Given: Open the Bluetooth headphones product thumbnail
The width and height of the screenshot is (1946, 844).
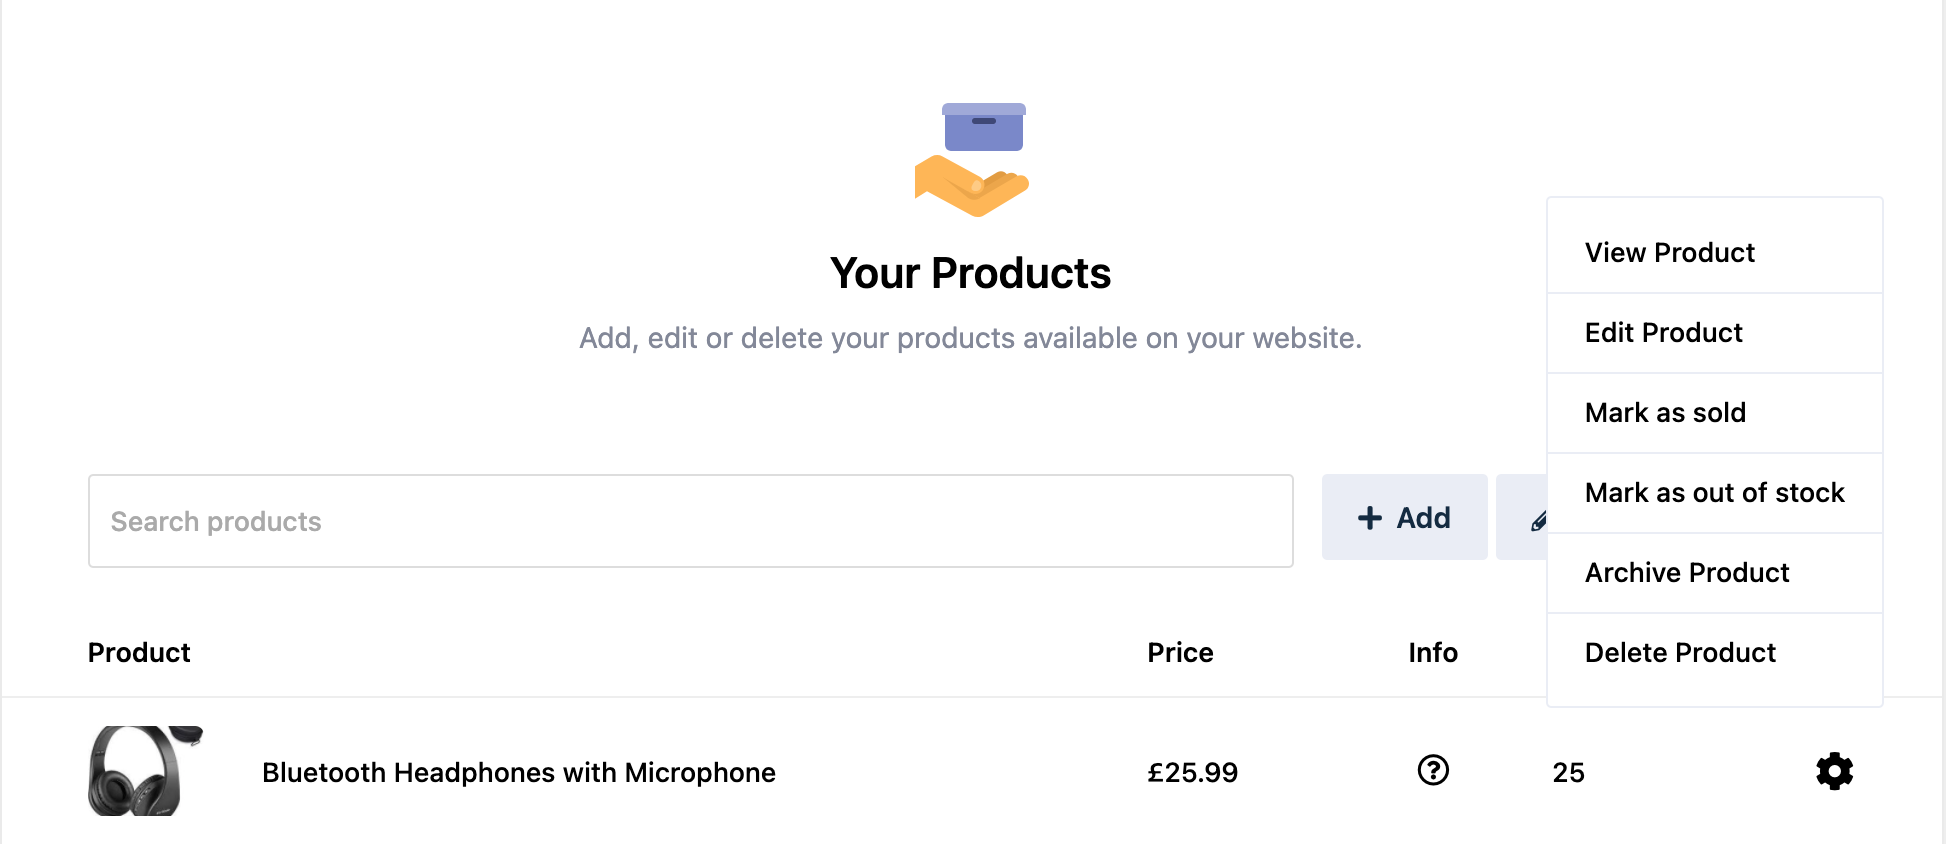Looking at the screenshot, I should click(146, 771).
